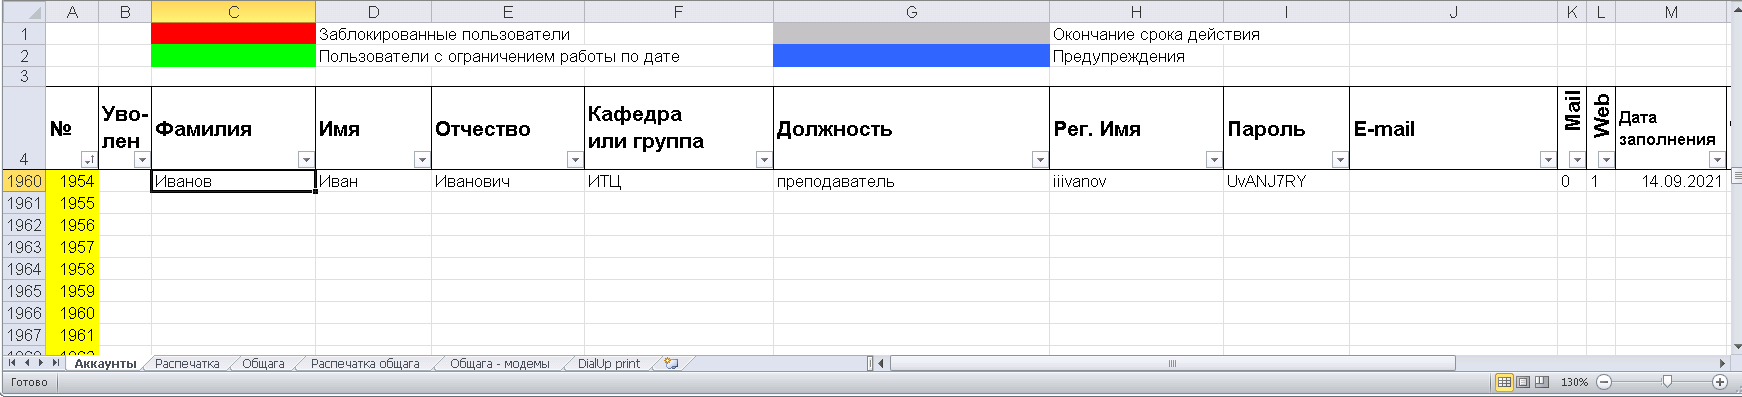Select the red legend color cell
The height and width of the screenshot is (397, 1742).
[233, 34]
